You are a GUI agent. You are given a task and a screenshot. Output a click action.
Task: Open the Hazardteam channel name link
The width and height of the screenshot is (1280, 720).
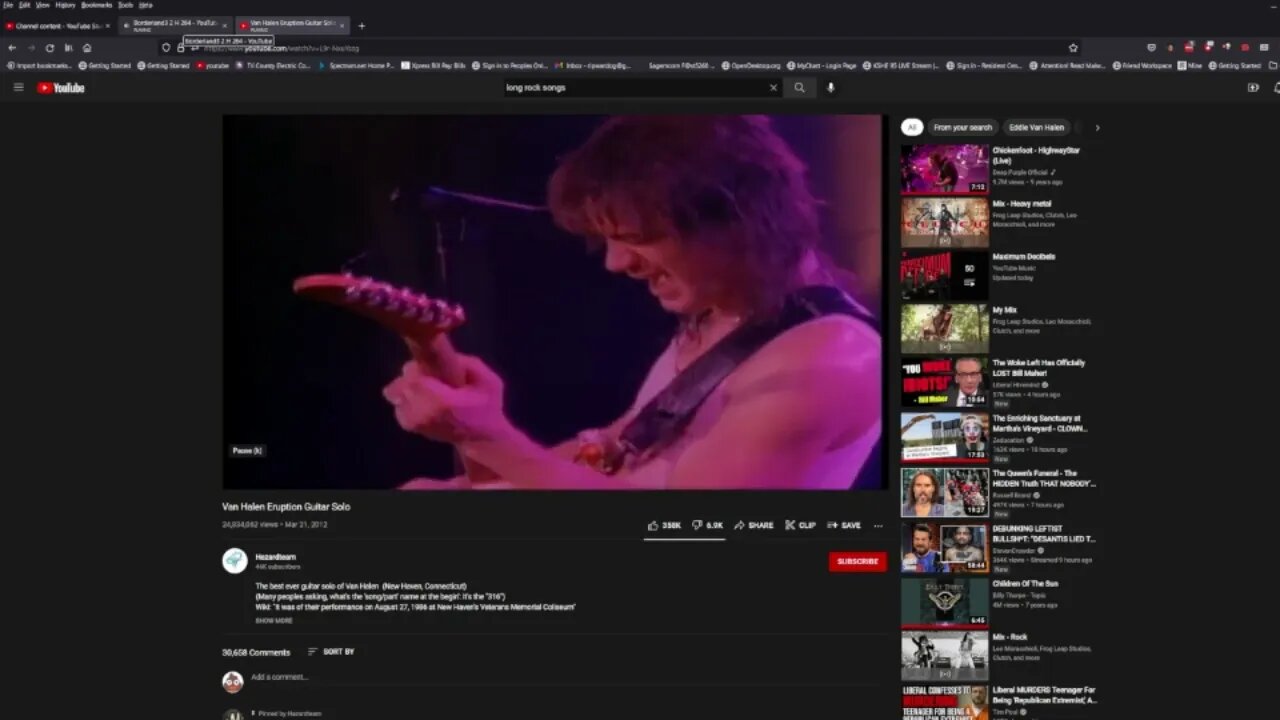[275, 557]
